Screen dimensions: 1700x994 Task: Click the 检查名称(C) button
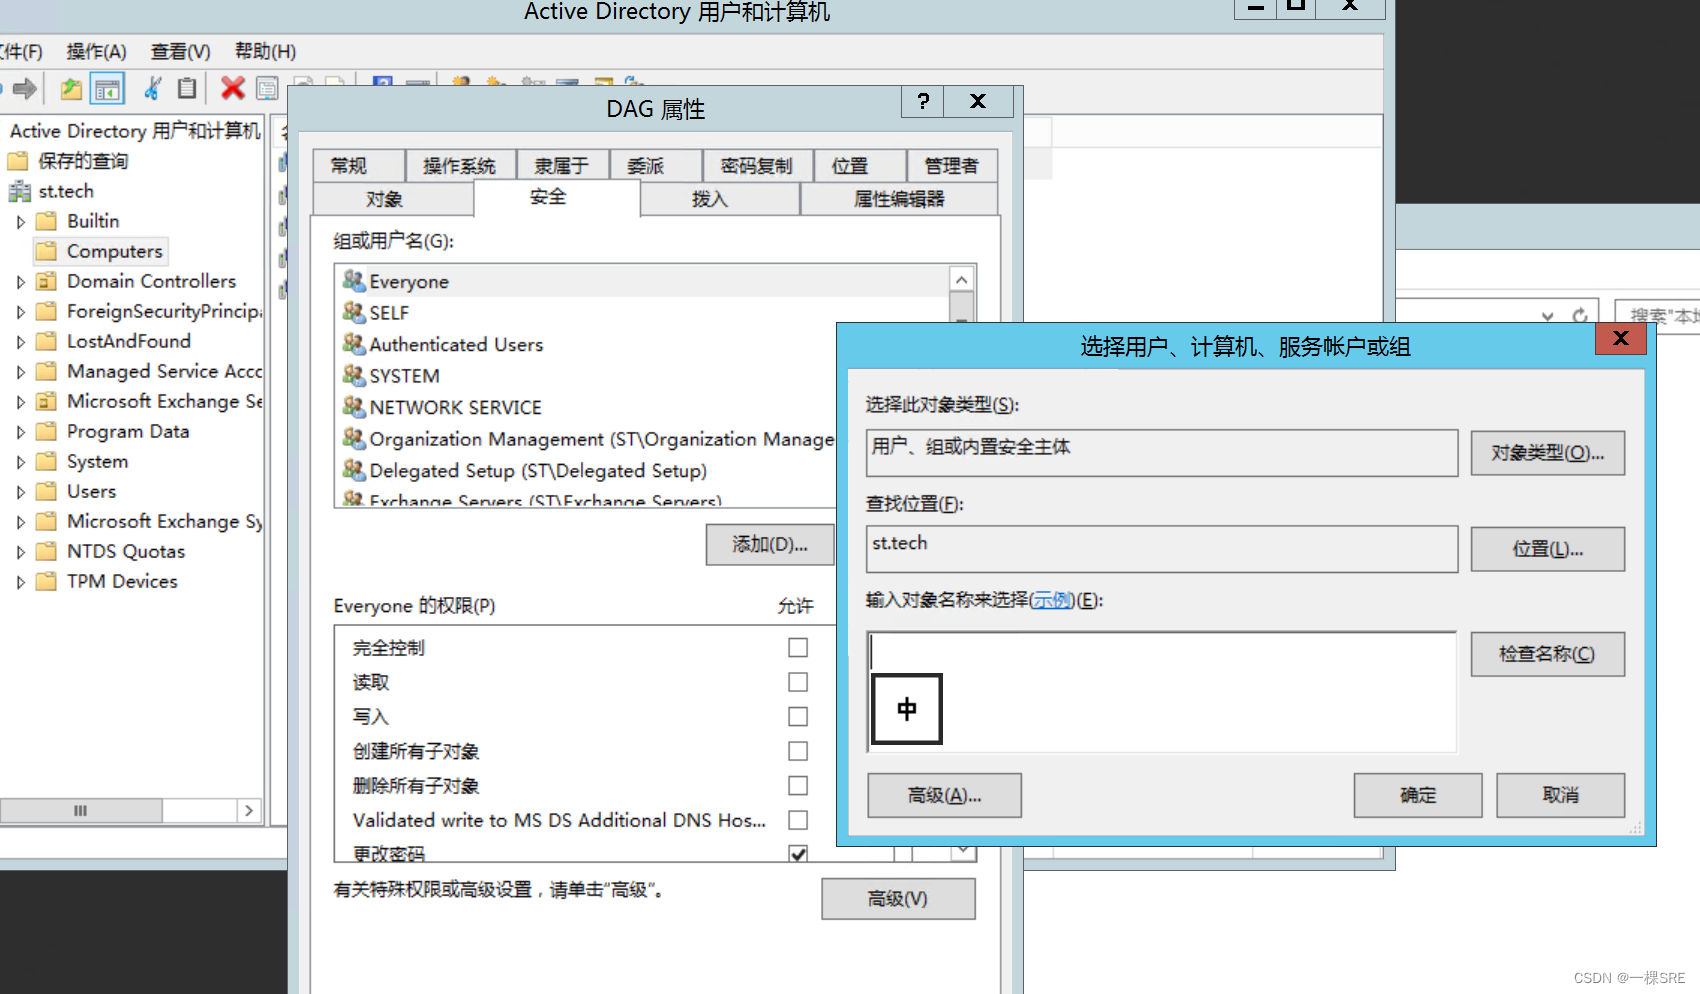tap(1547, 654)
